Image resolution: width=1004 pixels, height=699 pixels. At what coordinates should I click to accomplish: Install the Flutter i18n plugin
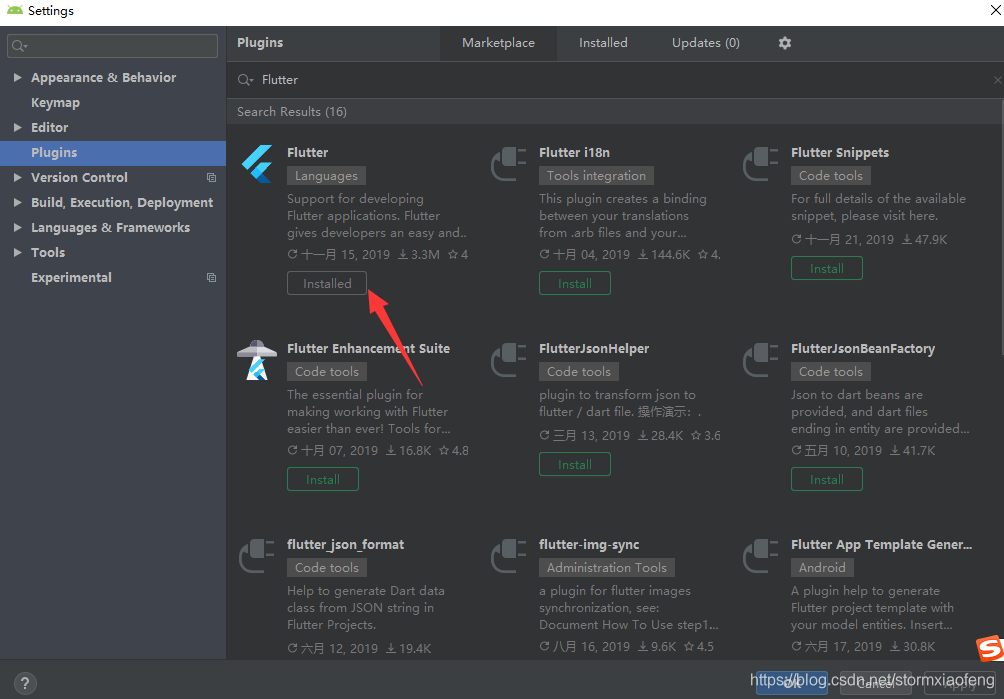(575, 284)
